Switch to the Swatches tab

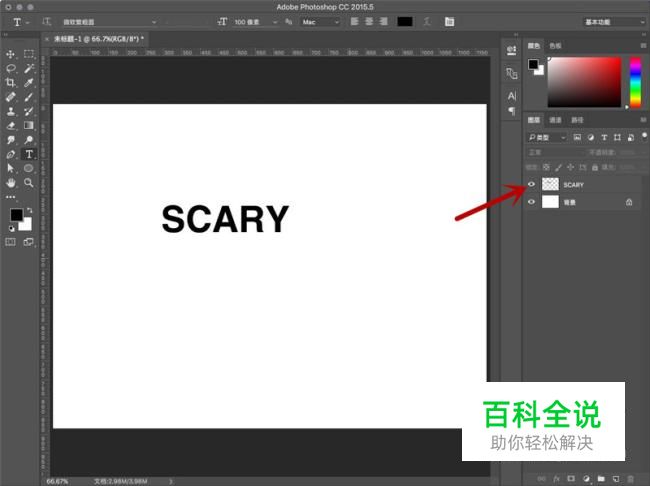(555, 46)
